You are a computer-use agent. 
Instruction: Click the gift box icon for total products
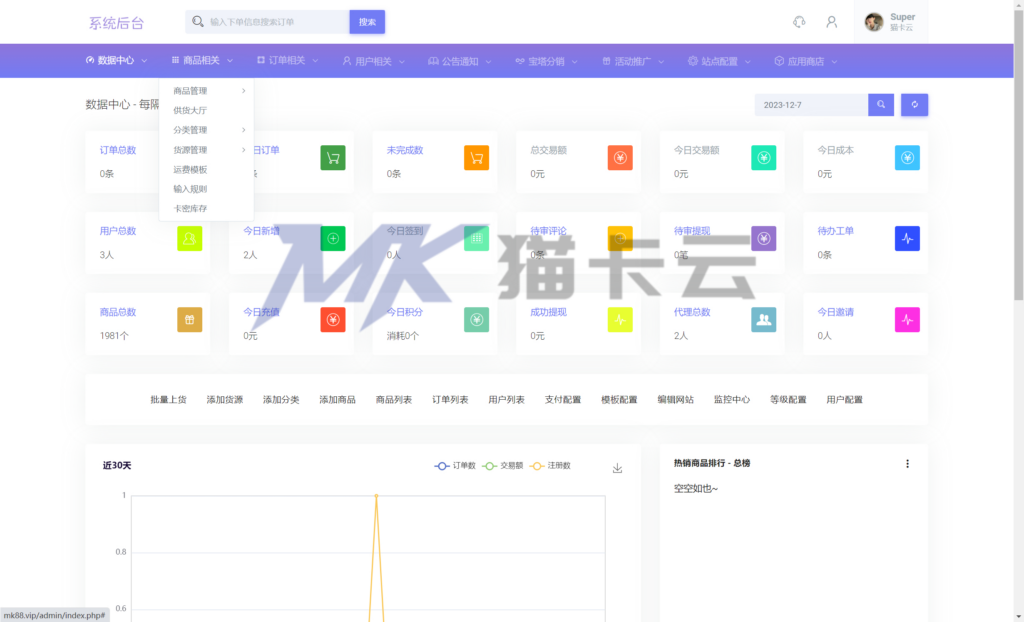coord(189,319)
